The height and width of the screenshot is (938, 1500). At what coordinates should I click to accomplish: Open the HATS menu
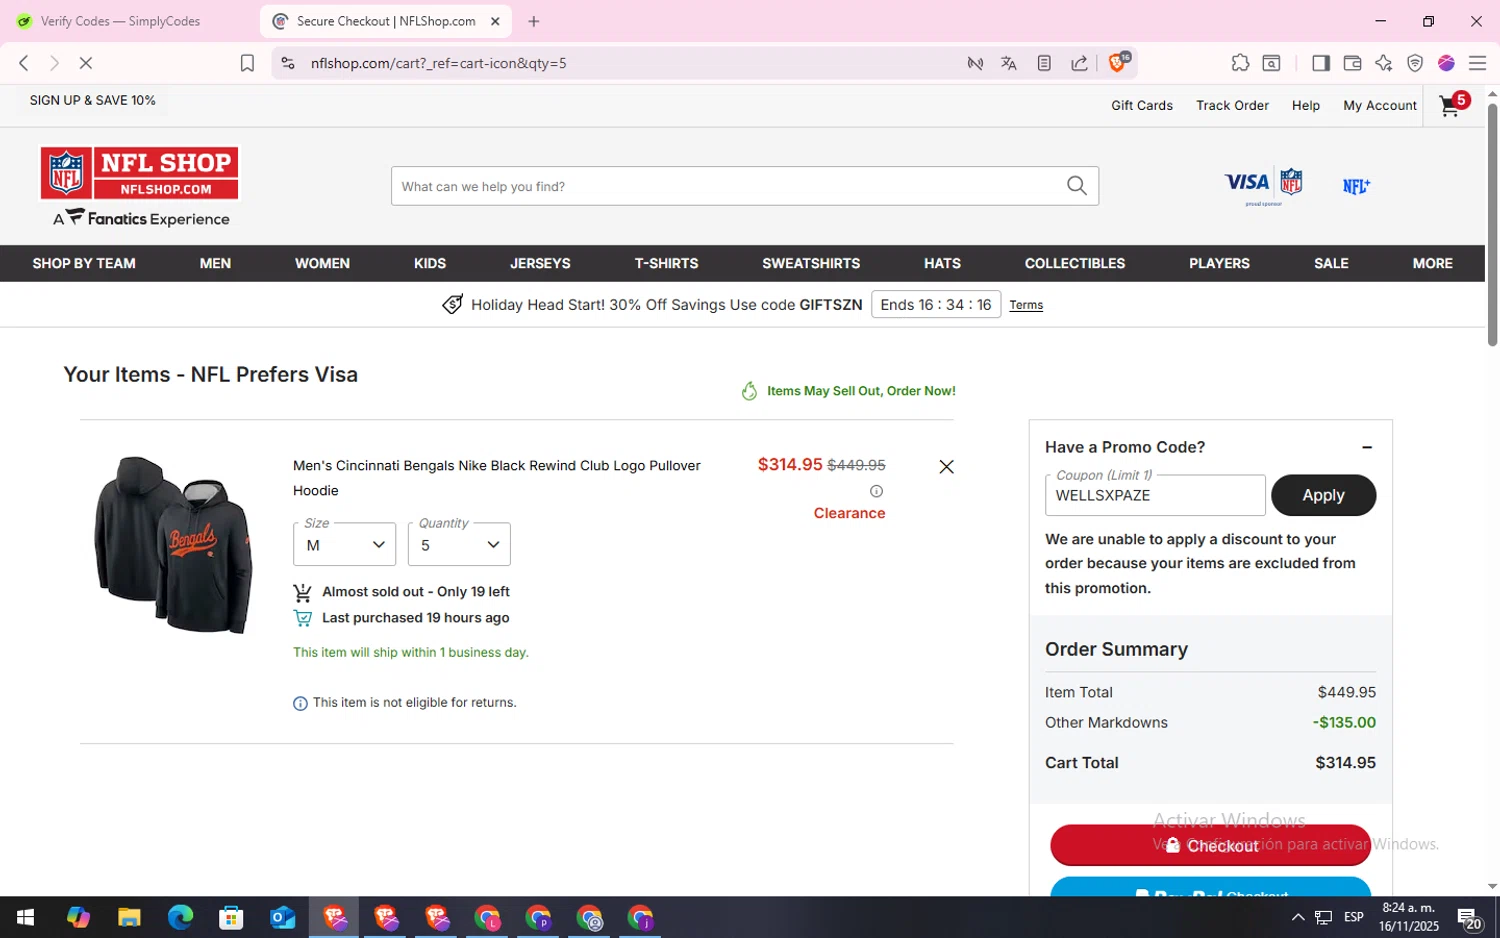pos(942,263)
